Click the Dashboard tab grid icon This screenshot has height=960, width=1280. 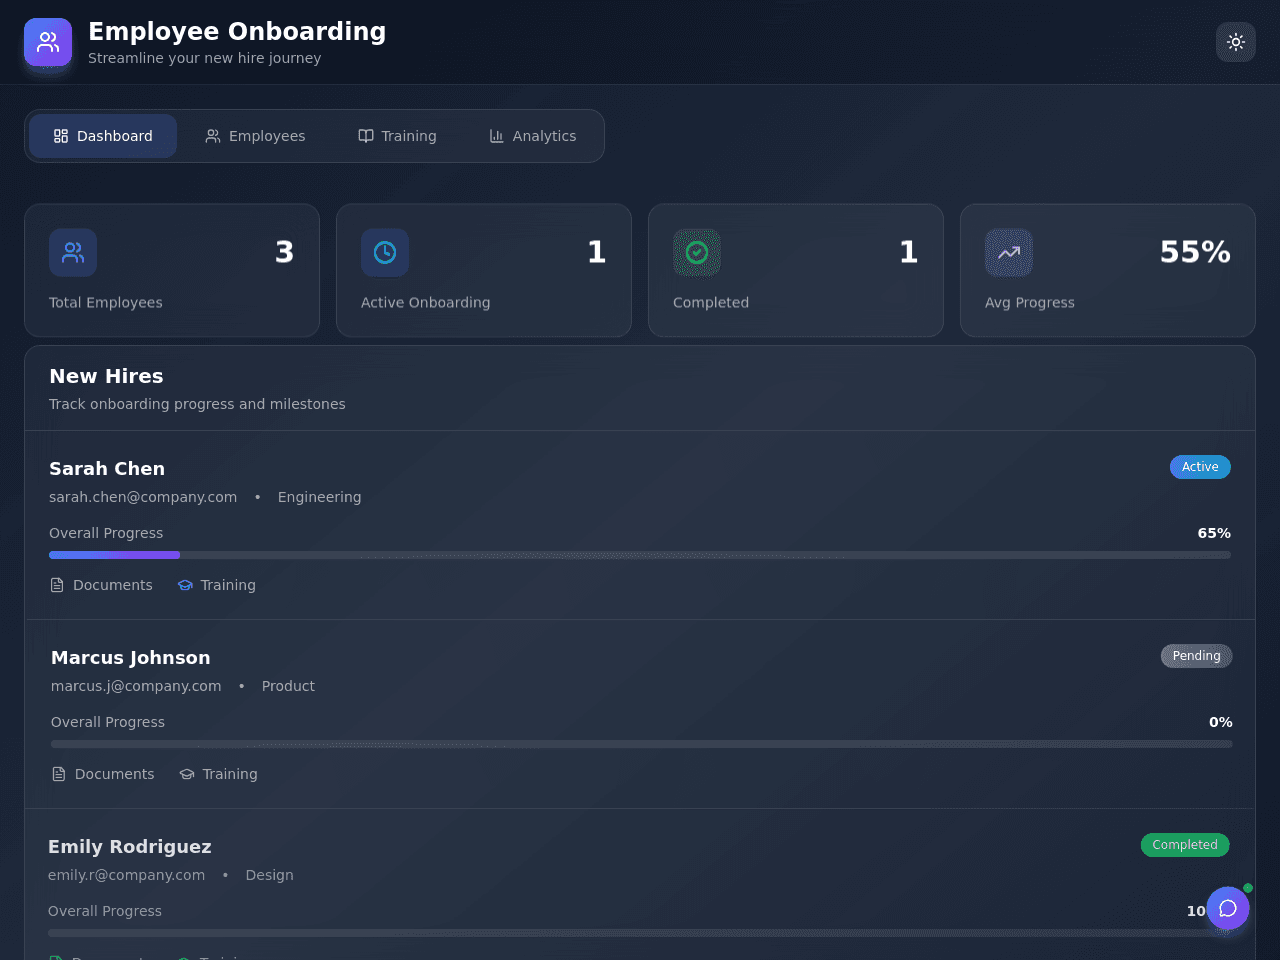(61, 136)
